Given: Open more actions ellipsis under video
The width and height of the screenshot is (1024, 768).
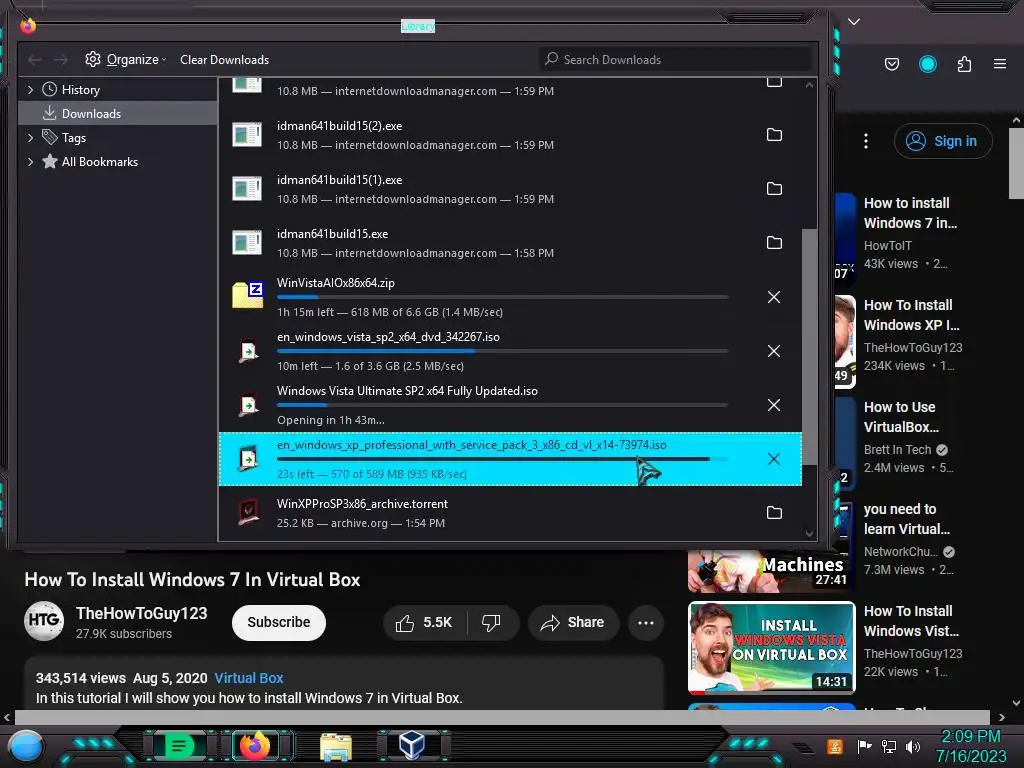Looking at the screenshot, I should pyautogui.click(x=646, y=622).
